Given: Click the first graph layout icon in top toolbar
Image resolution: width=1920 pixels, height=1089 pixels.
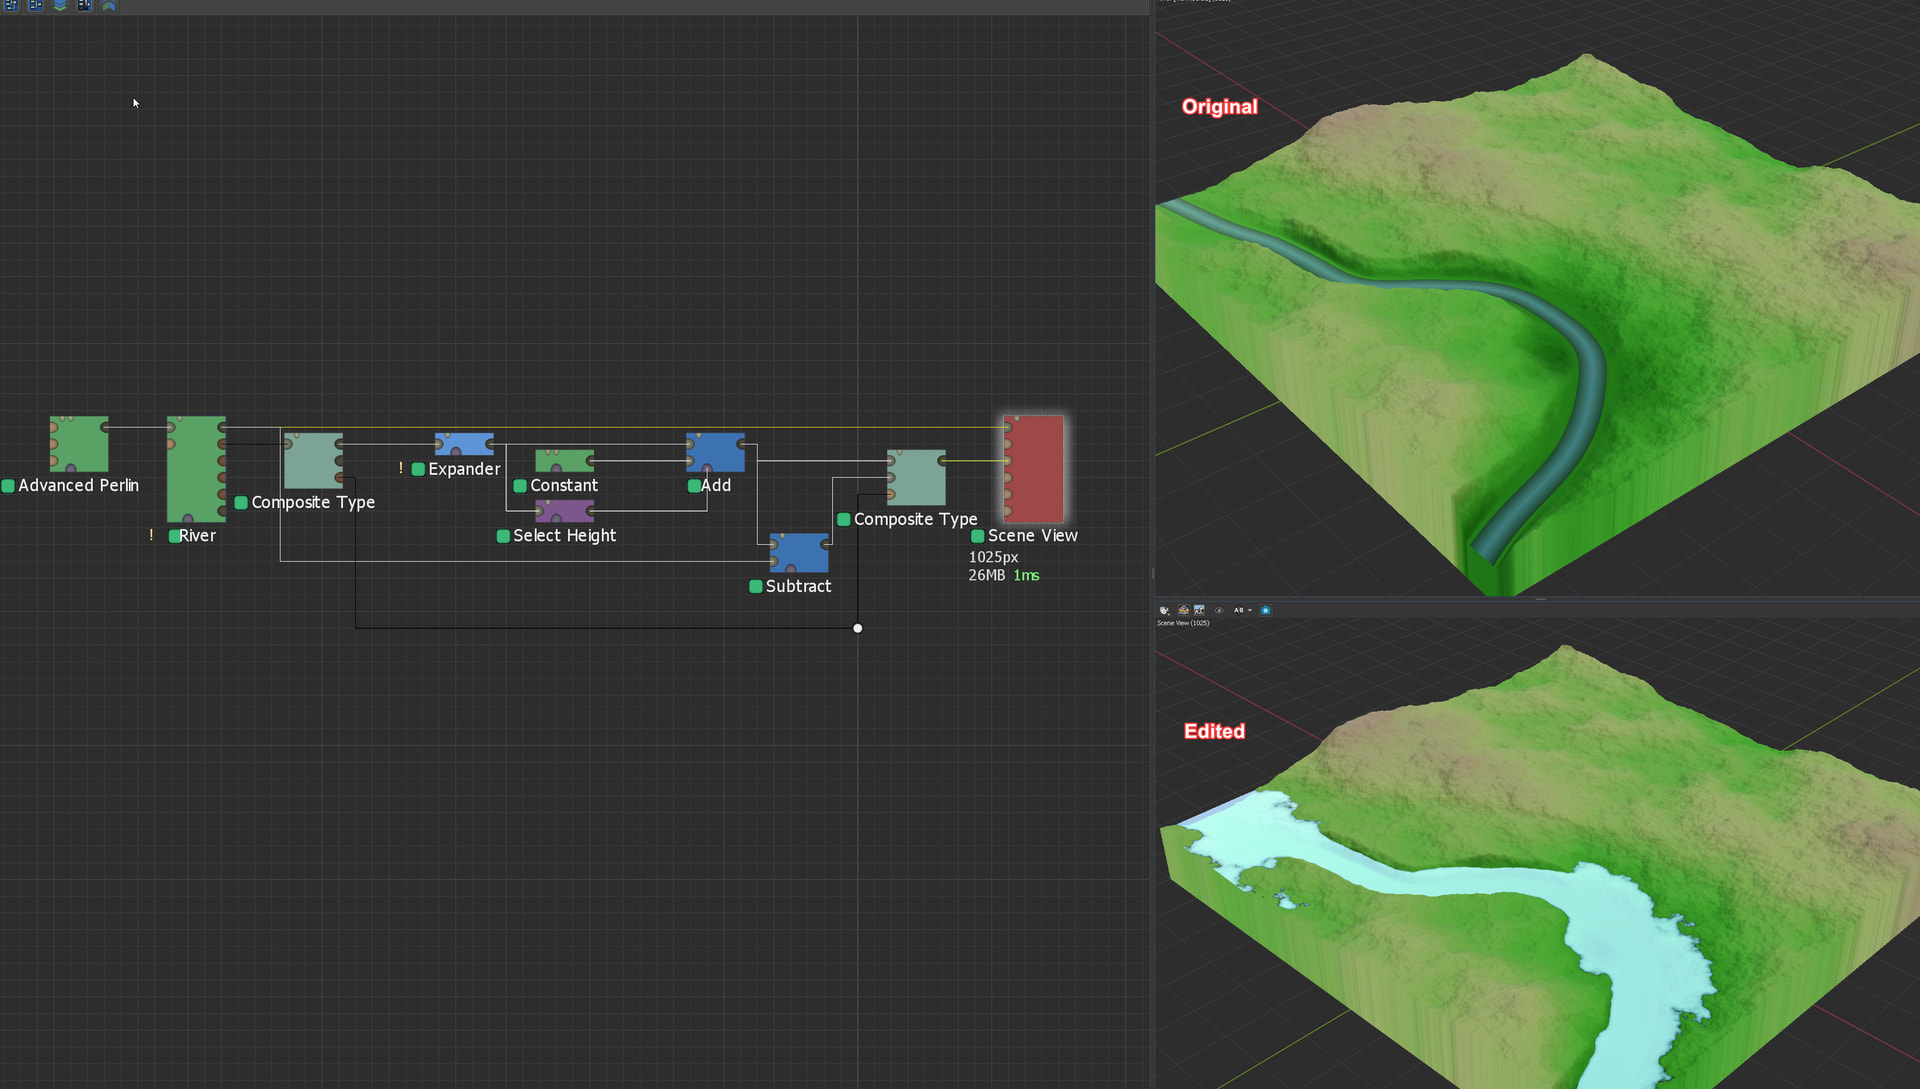Looking at the screenshot, I should [11, 5].
